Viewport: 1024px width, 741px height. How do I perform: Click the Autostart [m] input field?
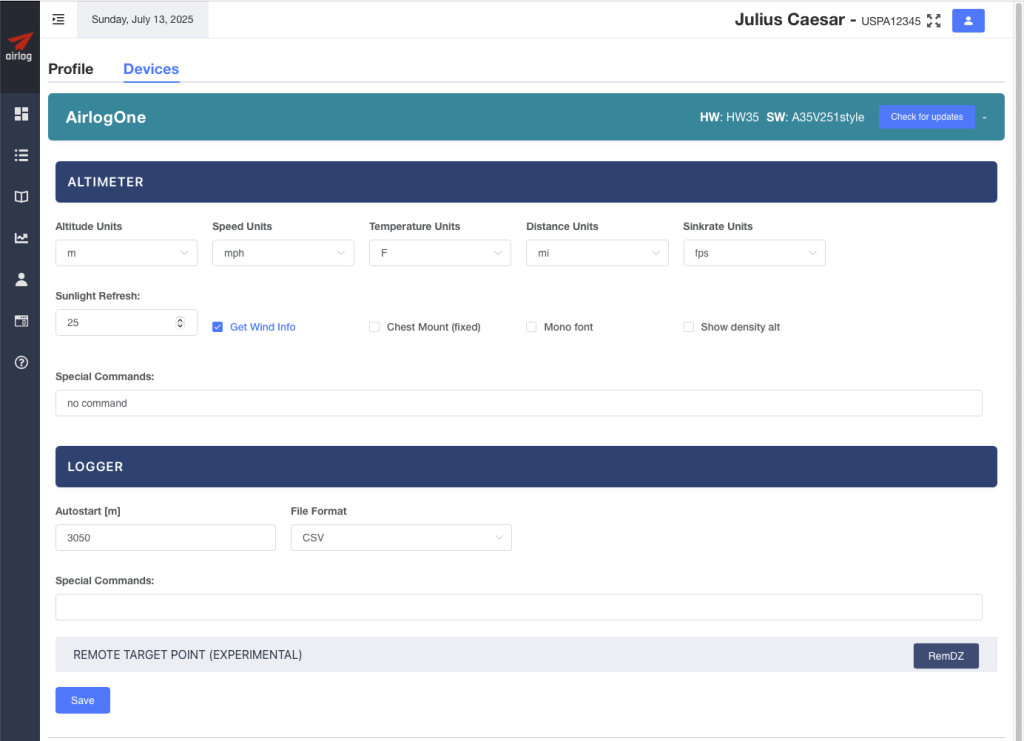(x=165, y=538)
